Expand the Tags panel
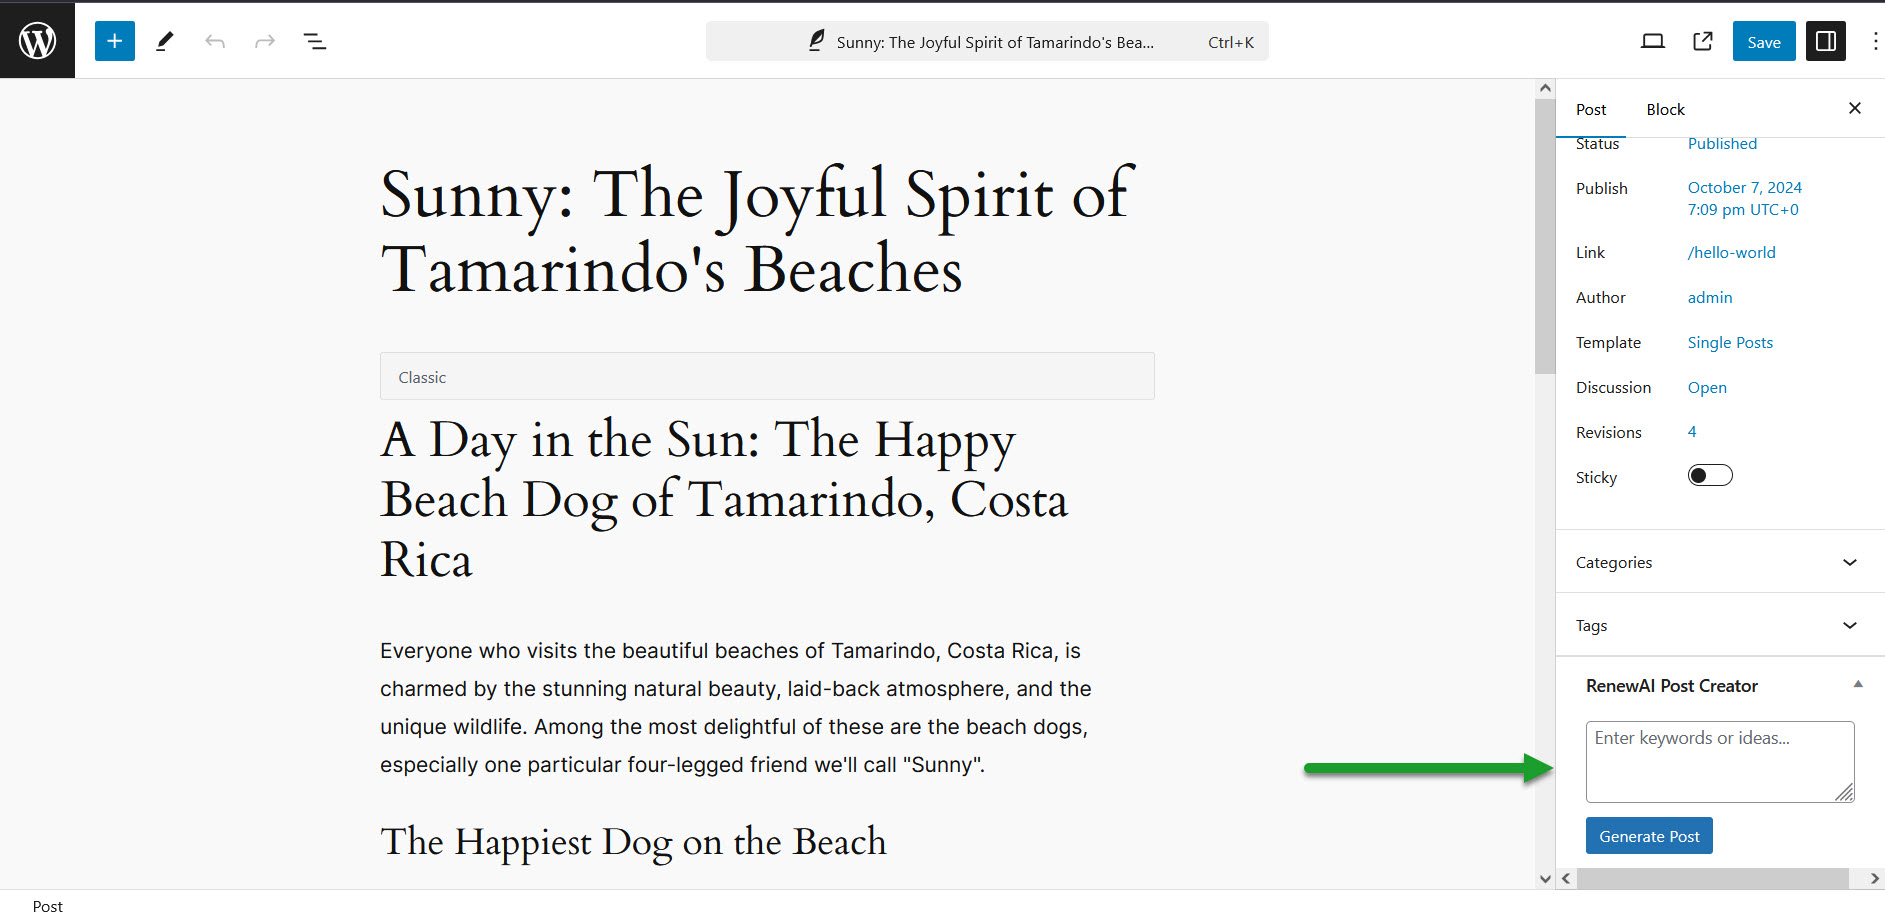1885x919 pixels. [1720, 625]
